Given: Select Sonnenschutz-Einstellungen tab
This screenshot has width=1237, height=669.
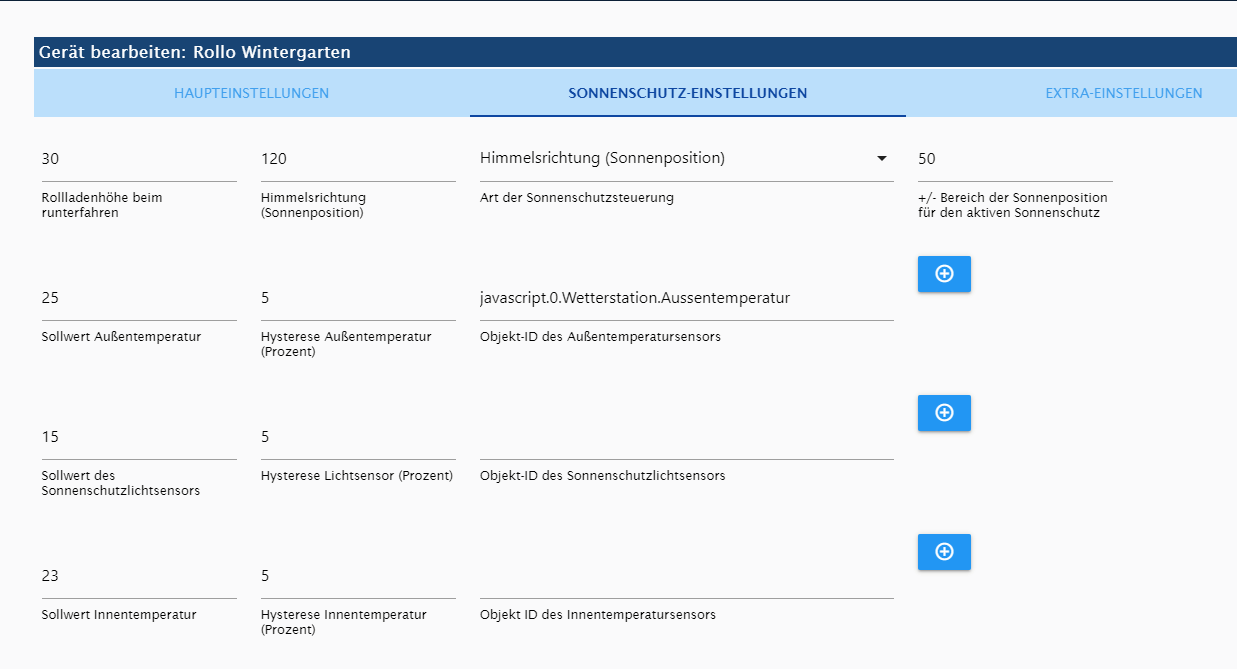Looking at the screenshot, I should [x=688, y=93].
